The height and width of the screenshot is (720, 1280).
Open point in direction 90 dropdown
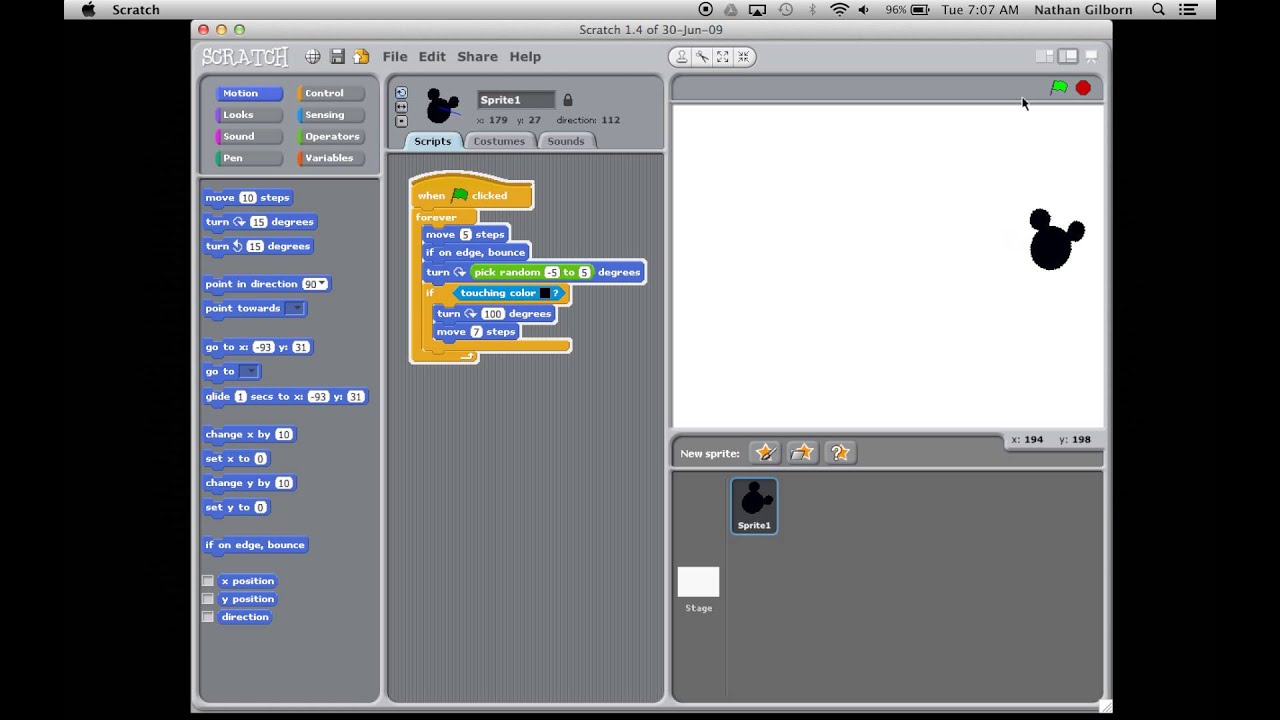coord(322,284)
